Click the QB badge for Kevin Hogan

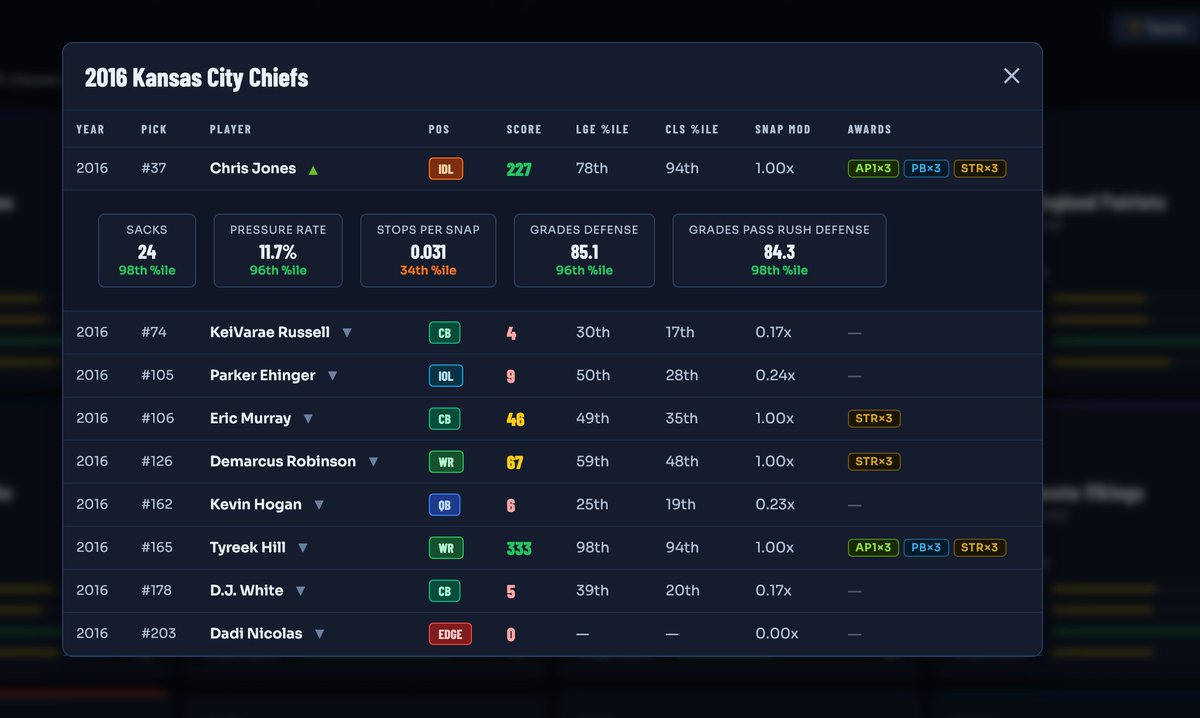tap(444, 505)
